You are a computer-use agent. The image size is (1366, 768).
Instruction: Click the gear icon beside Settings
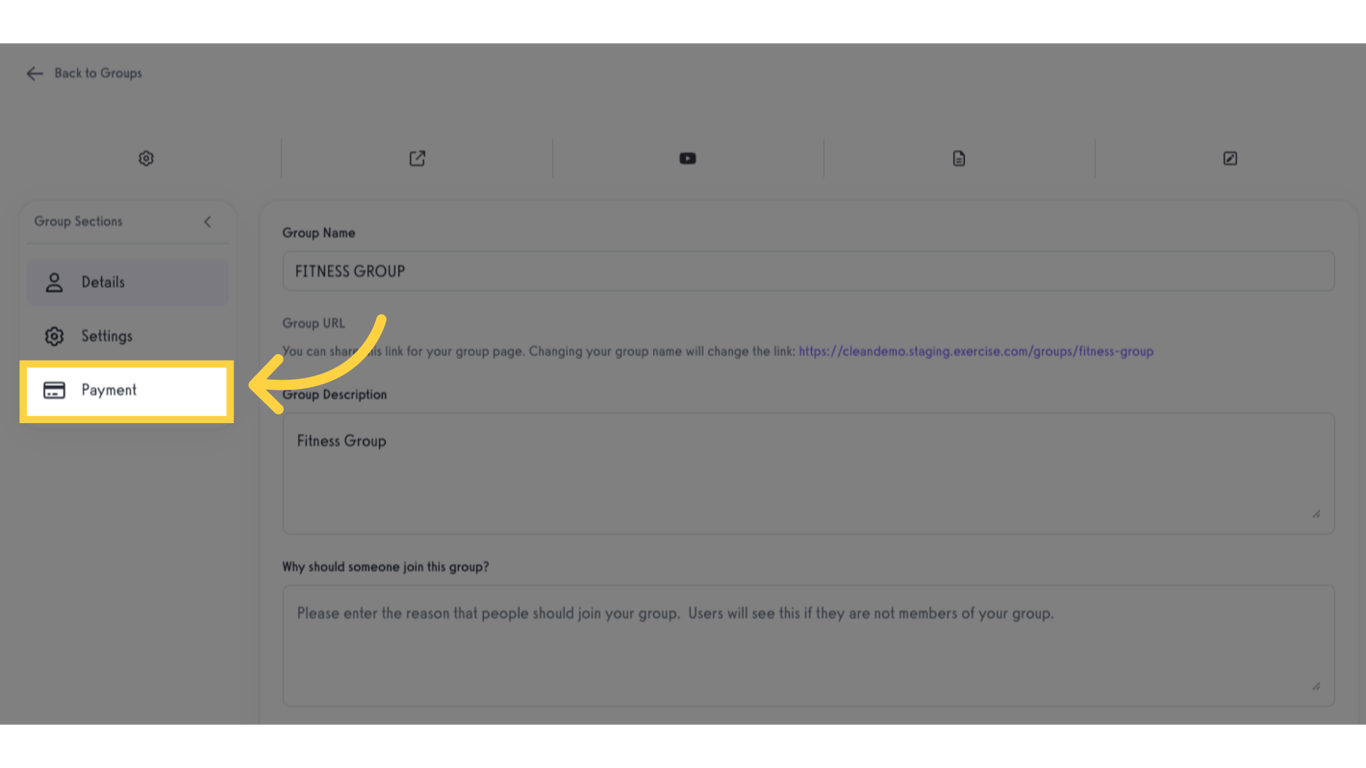tap(54, 335)
